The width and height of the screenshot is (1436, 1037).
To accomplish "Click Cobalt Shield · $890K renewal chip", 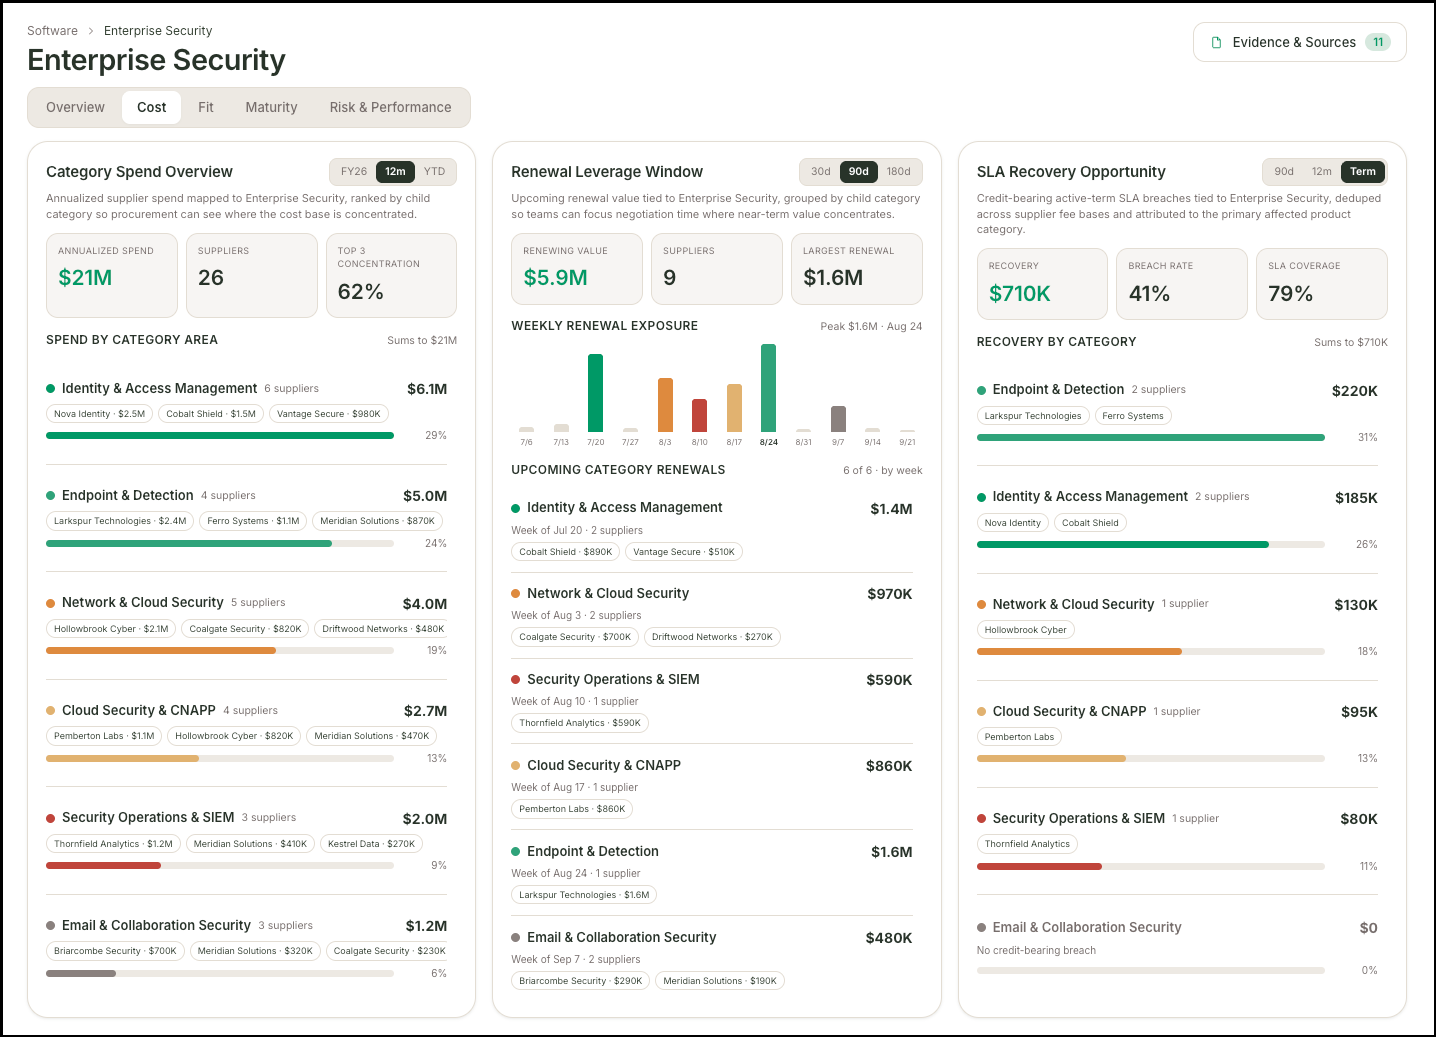I will pos(566,552).
